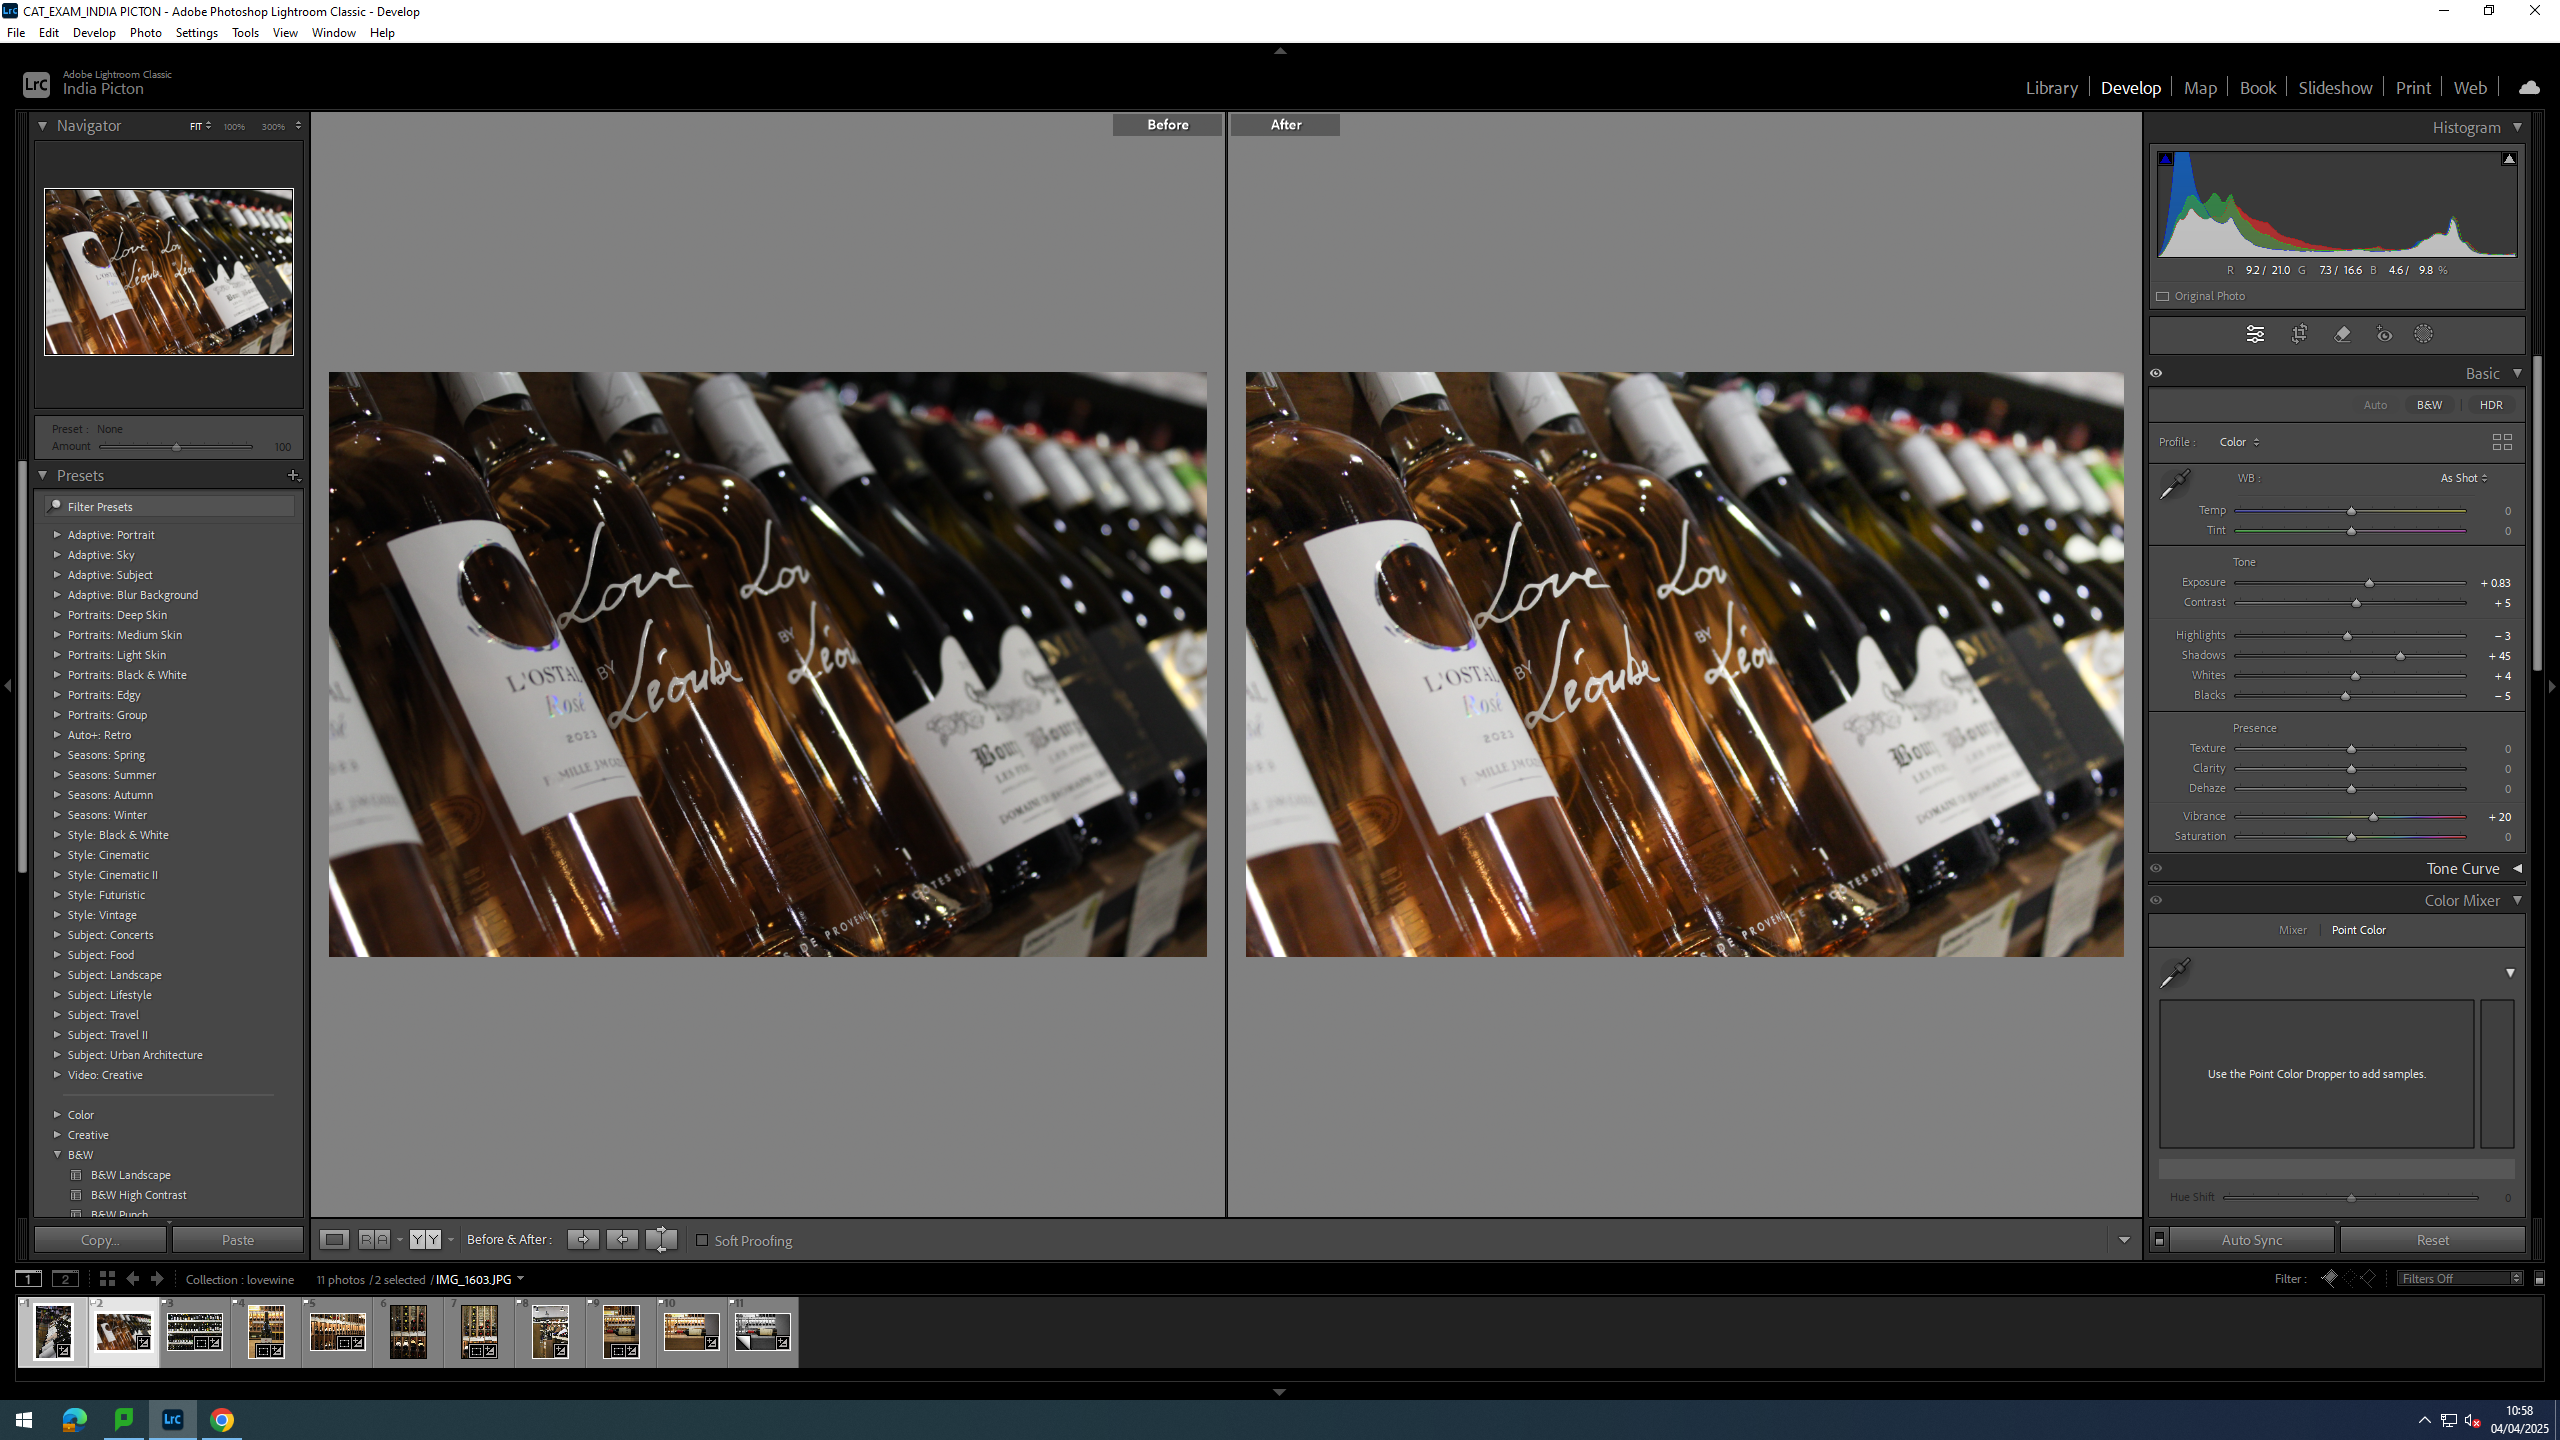The image size is (2560, 1440).
Task: Open the WB As Shot dropdown
Action: pos(2464,478)
